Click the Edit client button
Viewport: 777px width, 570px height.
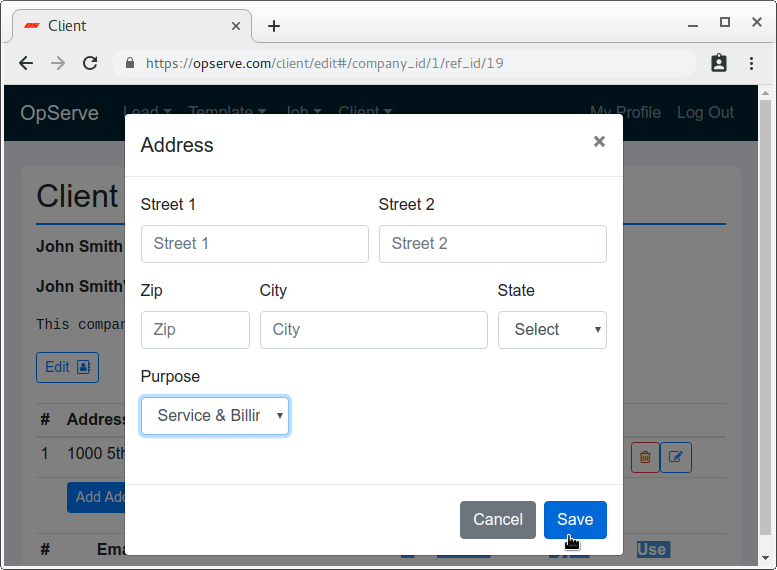pos(67,367)
